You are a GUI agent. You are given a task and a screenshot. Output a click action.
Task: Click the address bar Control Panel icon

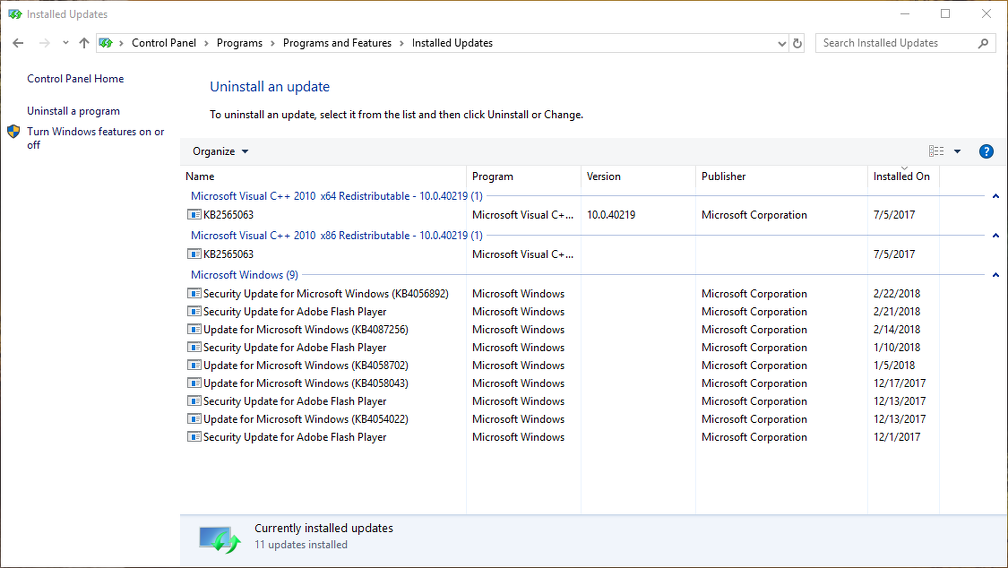[106, 43]
